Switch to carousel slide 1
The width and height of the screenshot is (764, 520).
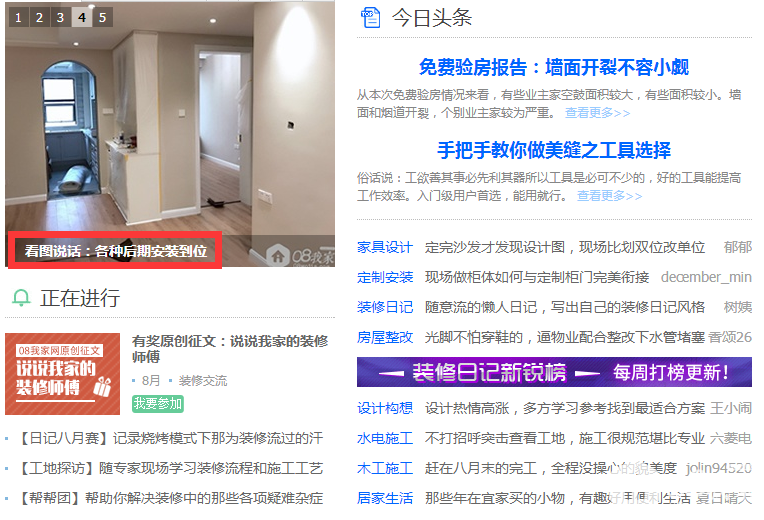[x=19, y=18]
